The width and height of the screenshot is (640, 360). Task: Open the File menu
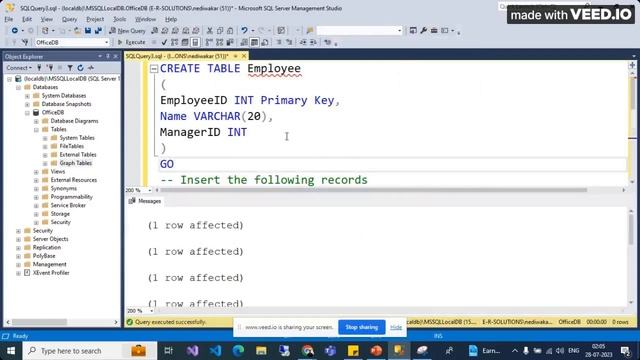[x=9, y=19]
